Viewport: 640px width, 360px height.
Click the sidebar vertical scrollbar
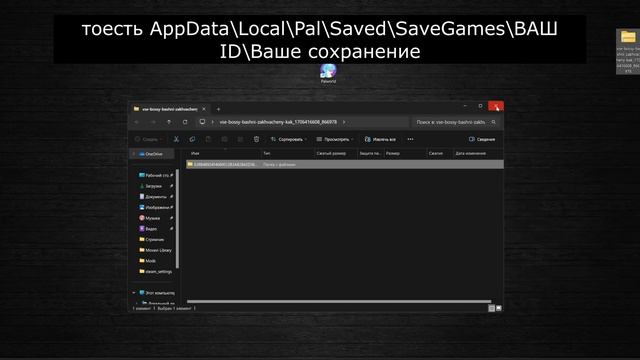tap(177, 218)
